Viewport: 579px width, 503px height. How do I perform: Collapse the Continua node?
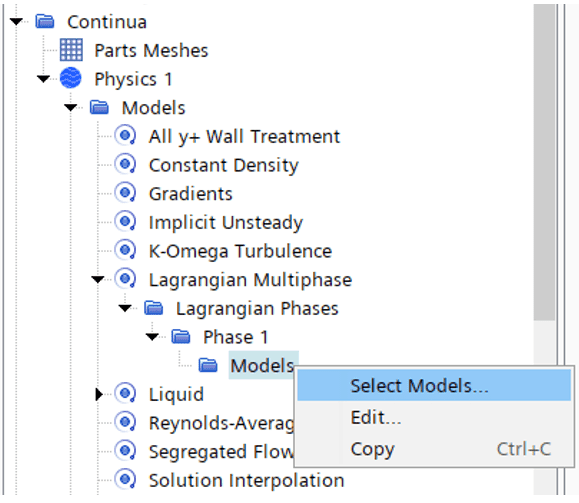point(16,21)
